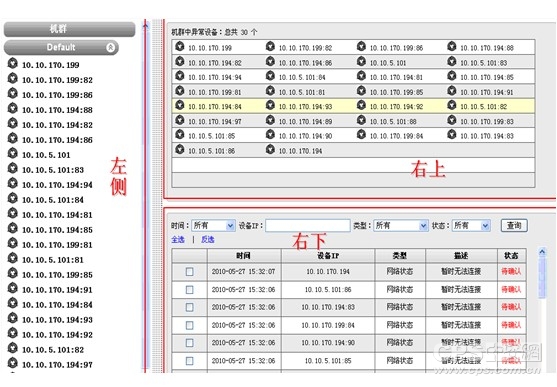
Task: Click the 设备IP input field
Action: 308,225
